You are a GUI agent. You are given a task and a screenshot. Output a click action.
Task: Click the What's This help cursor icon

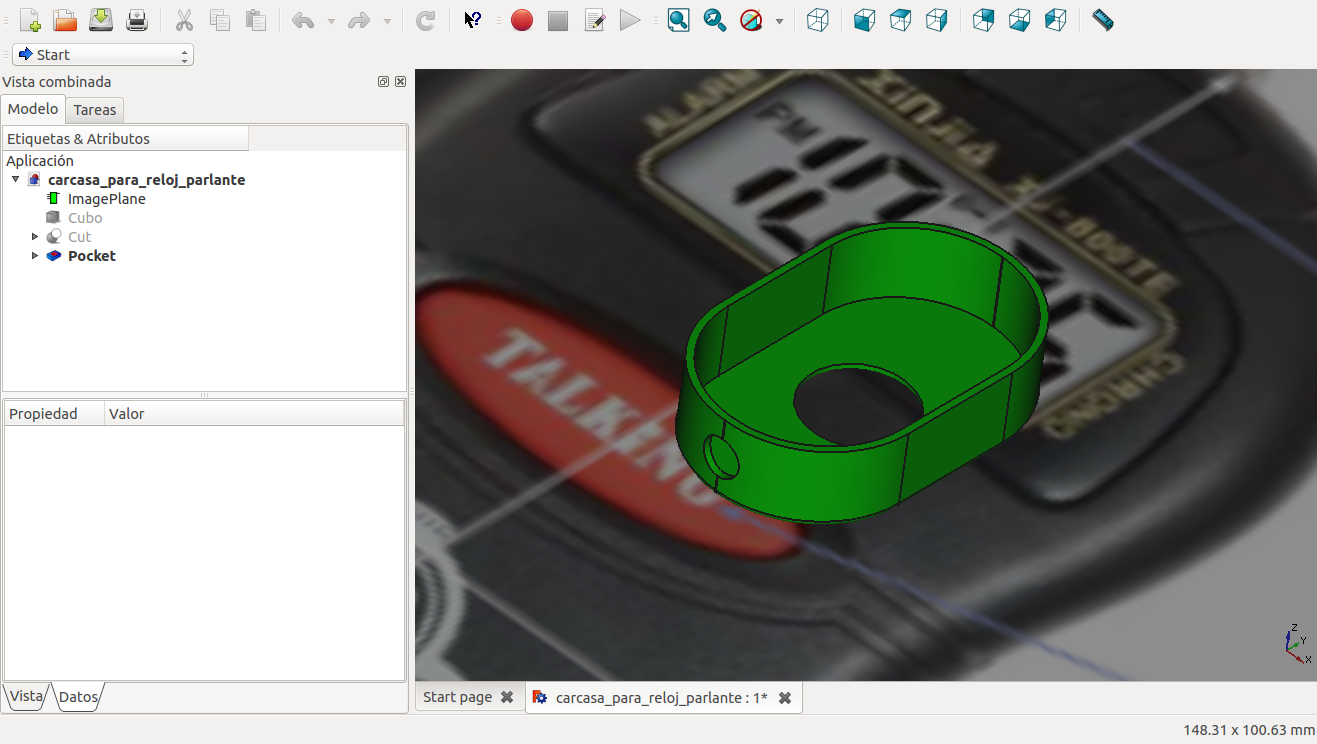pyautogui.click(x=473, y=20)
